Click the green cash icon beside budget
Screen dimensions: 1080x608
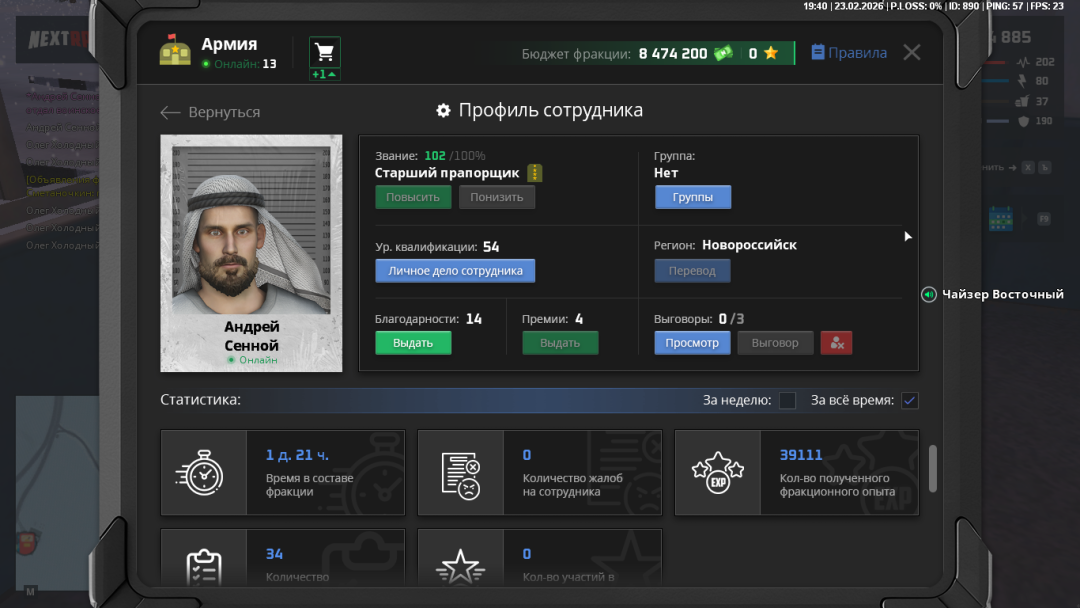tap(723, 54)
